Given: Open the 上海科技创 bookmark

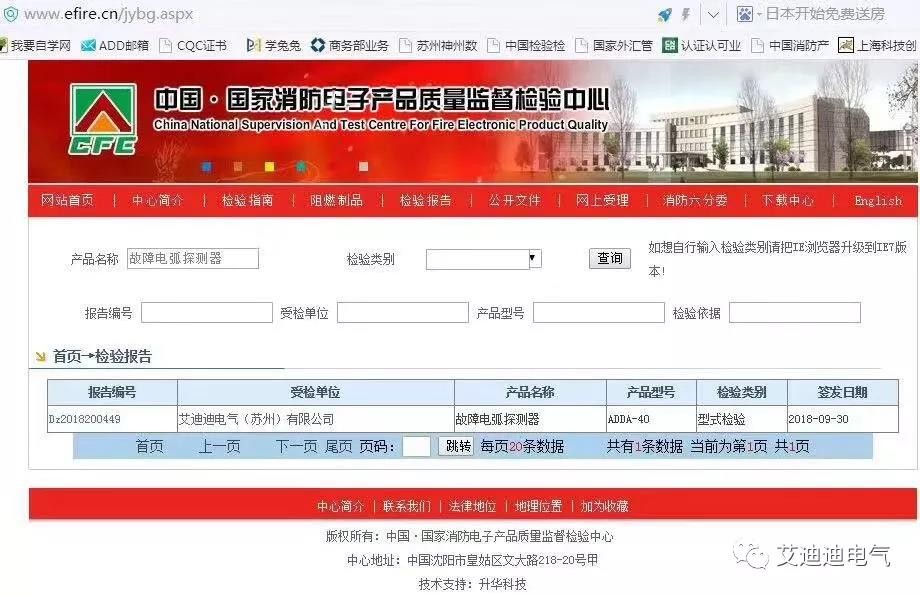Looking at the screenshot, I should (878, 45).
